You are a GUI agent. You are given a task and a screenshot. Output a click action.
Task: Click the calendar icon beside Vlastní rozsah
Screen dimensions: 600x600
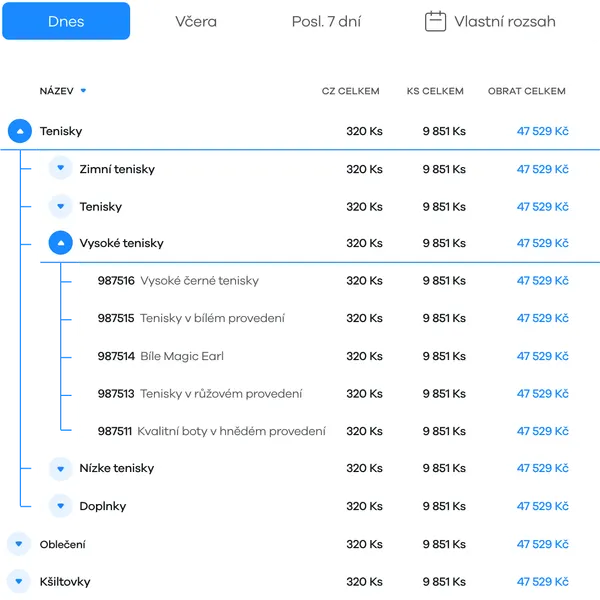click(435, 21)
